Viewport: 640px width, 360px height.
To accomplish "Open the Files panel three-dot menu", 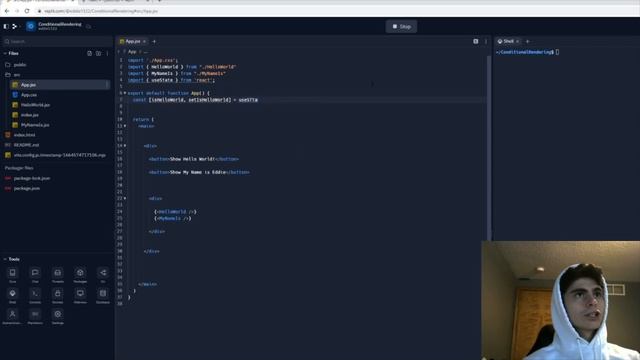I will click(x=107, y=53).
